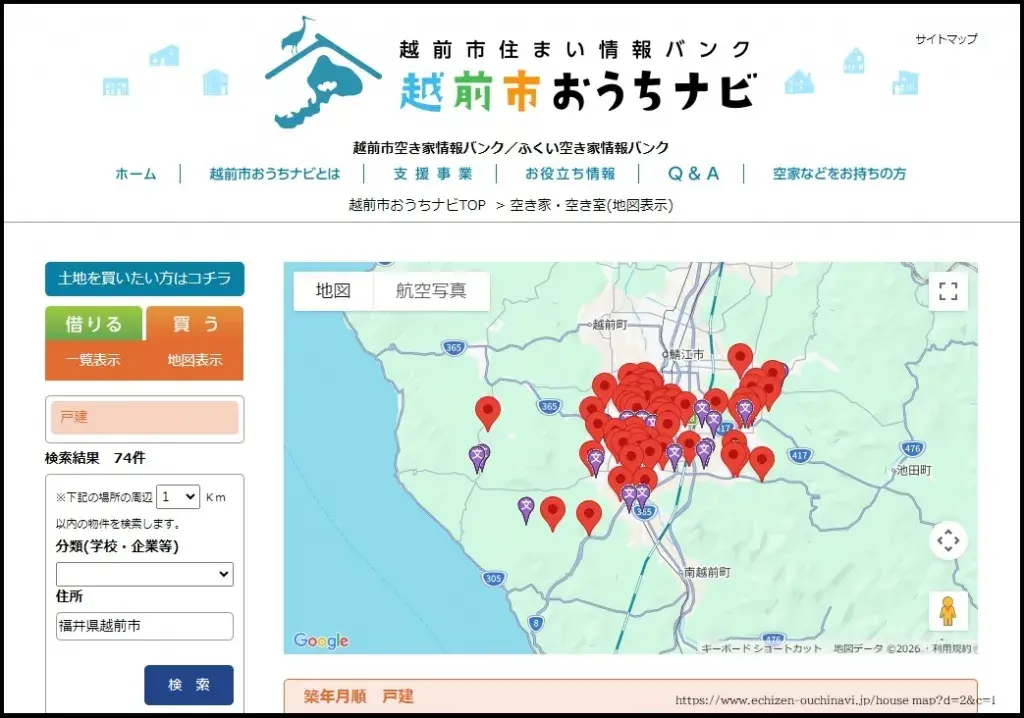
Task: Open 支援事業 menu item
Action: pos(432,174)
